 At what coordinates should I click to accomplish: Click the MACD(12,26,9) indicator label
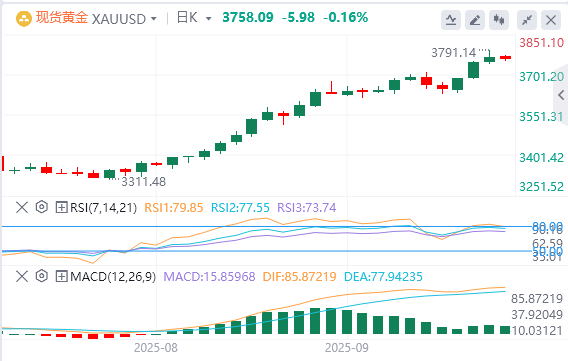(113, 277)
